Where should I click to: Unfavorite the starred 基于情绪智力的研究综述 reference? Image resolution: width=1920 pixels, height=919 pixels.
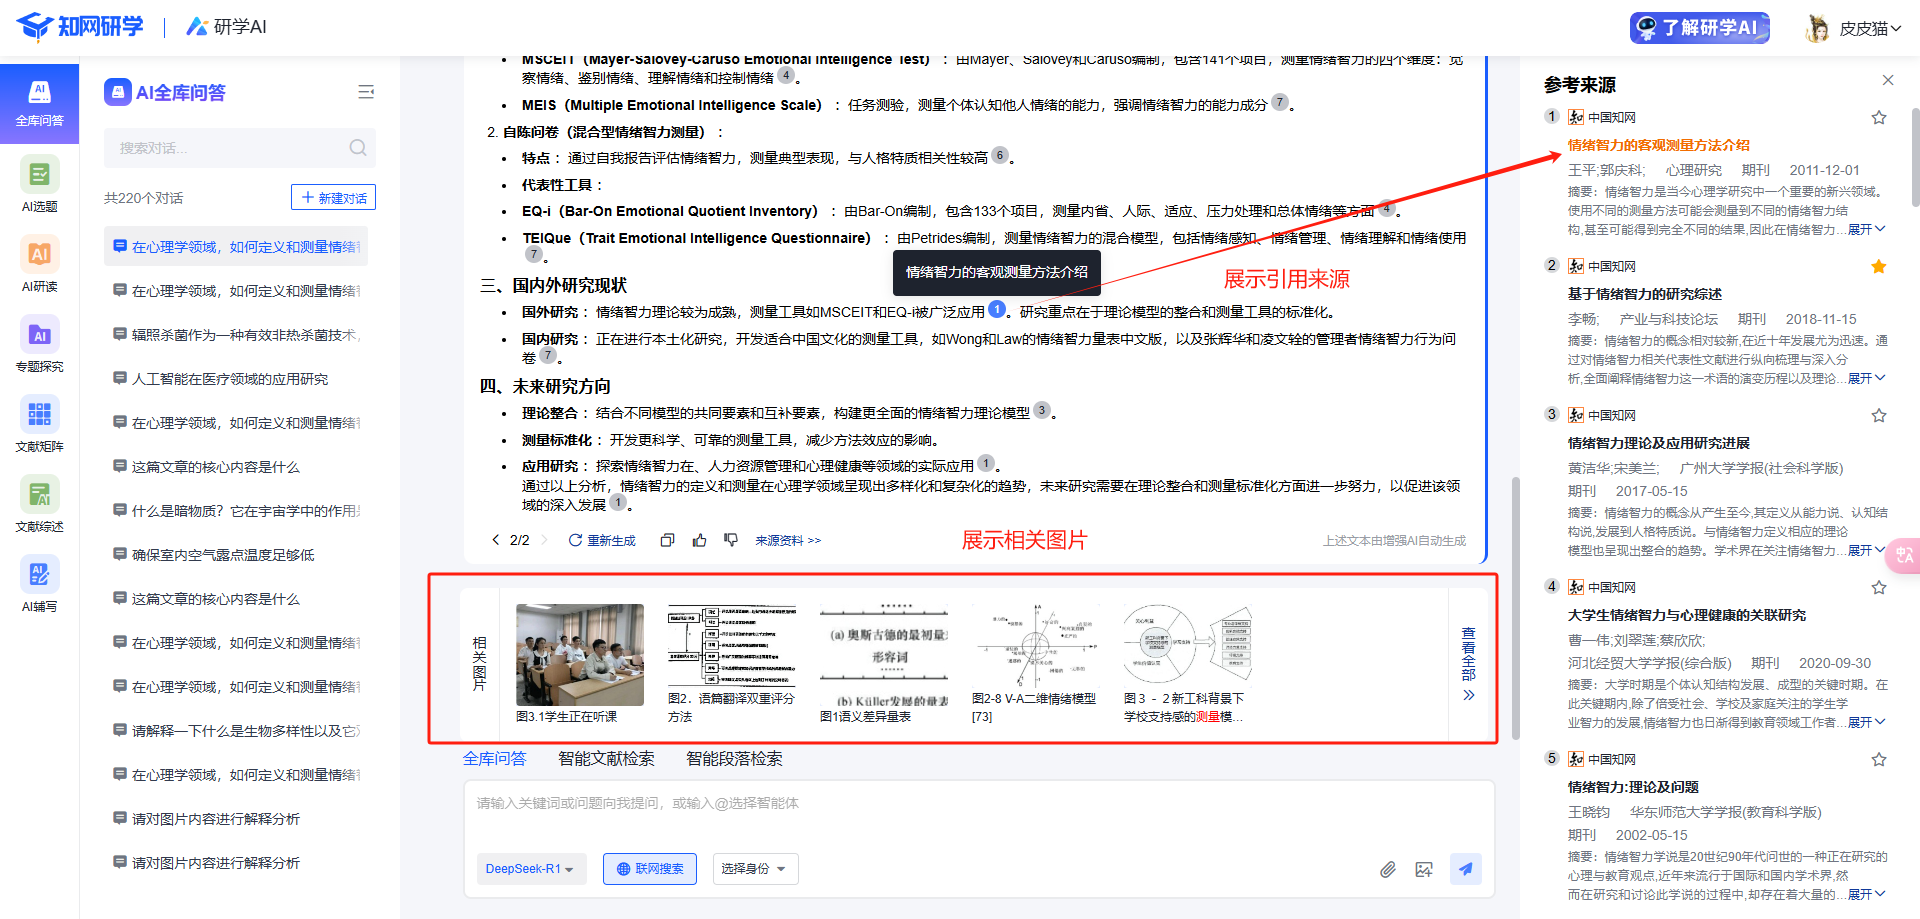1878,267
